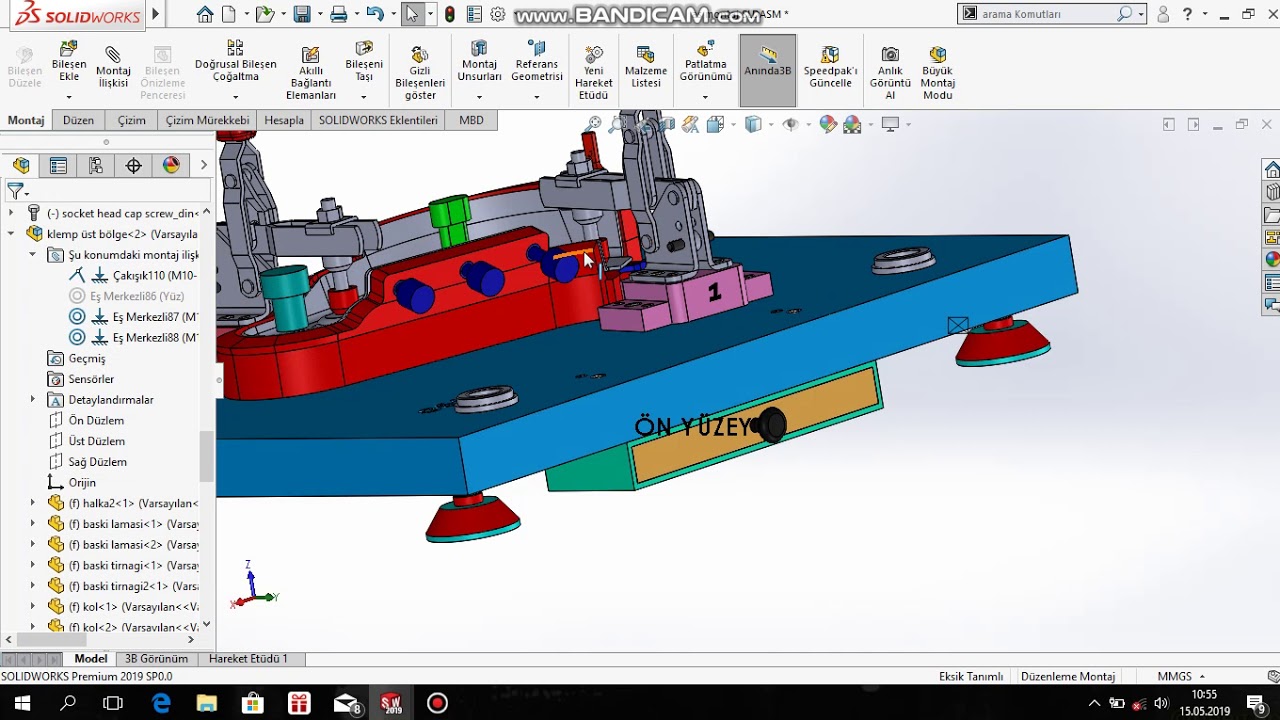1280x720 pixels.
Task: Create a new document with the New icon
Action: 229,14
